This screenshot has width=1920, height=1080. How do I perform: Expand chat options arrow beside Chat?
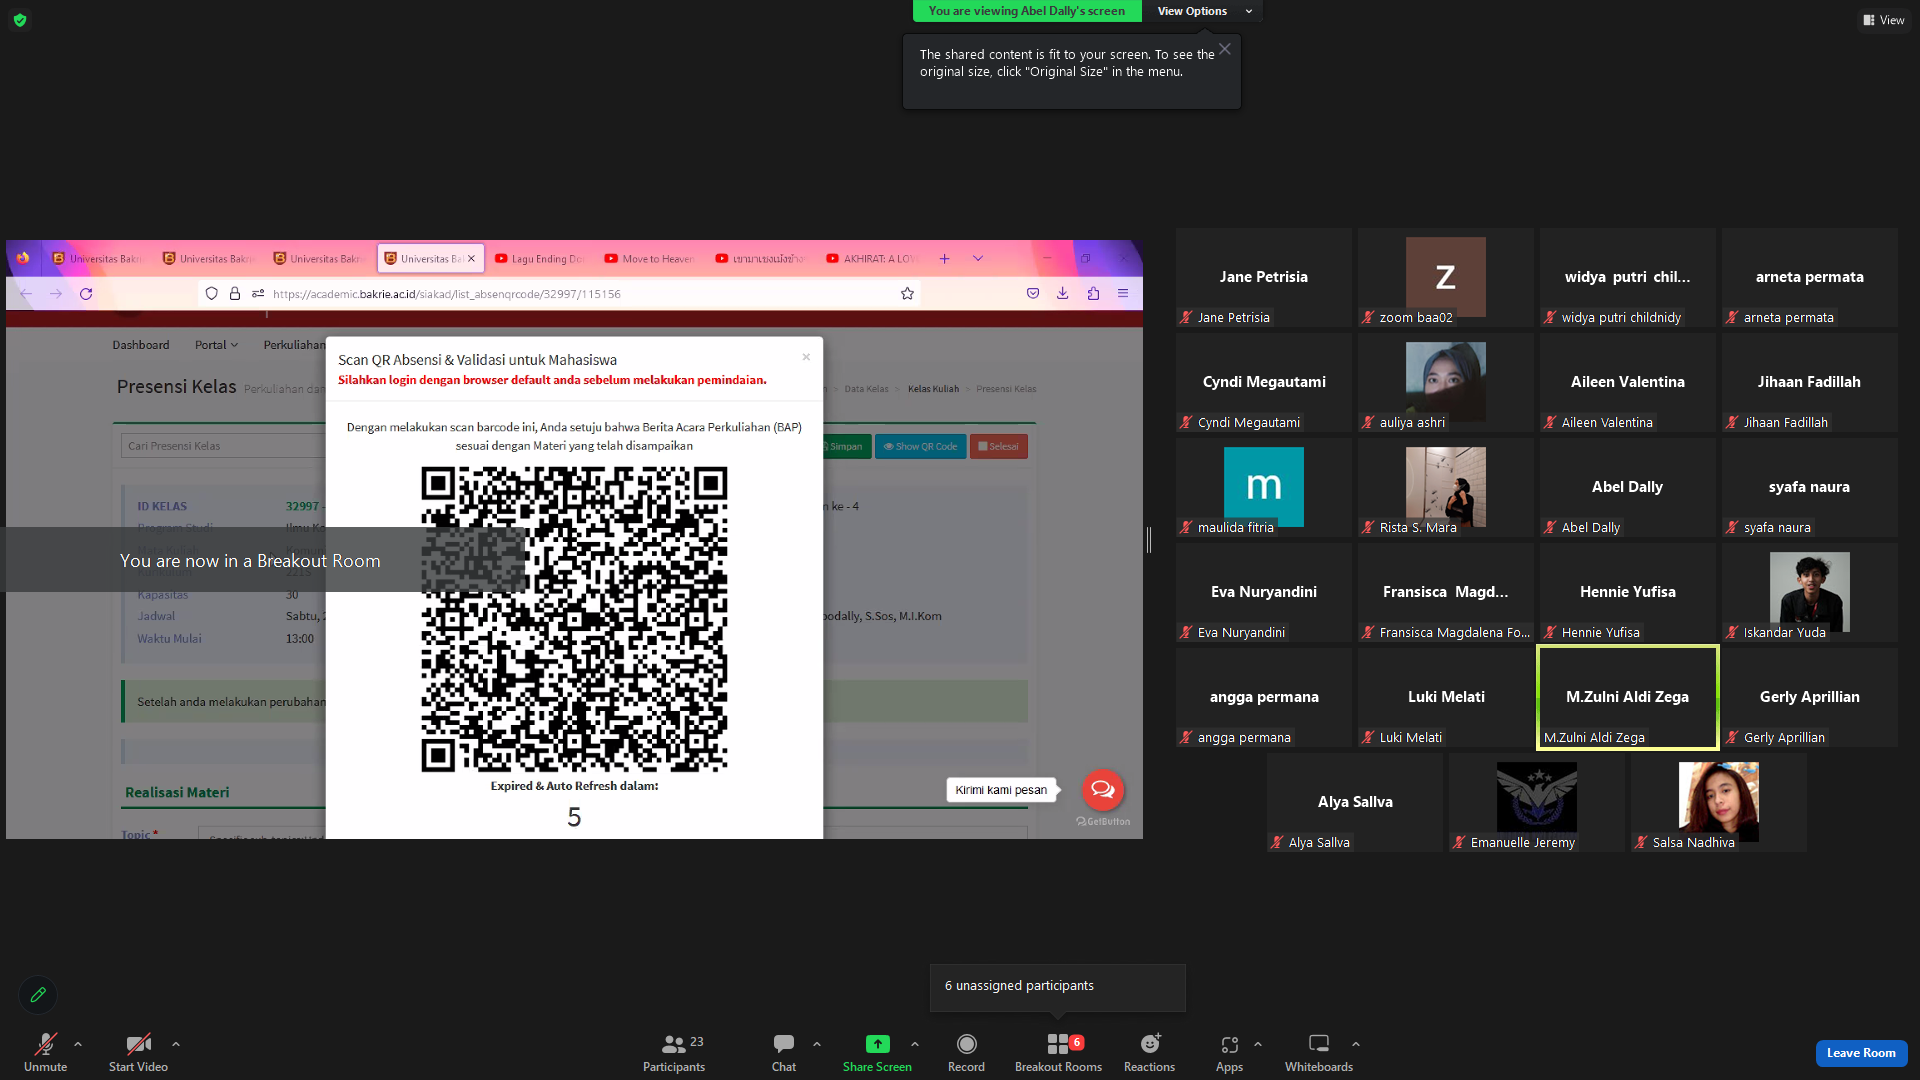click(817, 1044)
